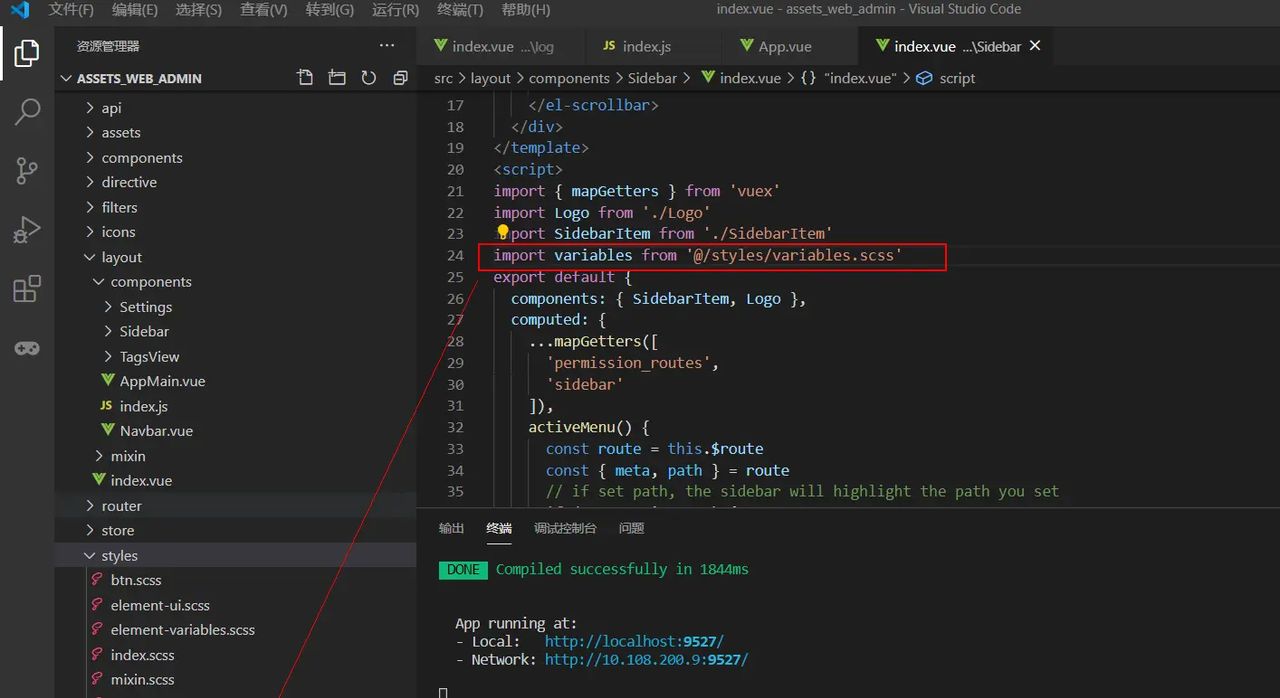The height and width of the screenshot is (698, 1280).
Task: Expand the api folder
Action: (111, 108)
